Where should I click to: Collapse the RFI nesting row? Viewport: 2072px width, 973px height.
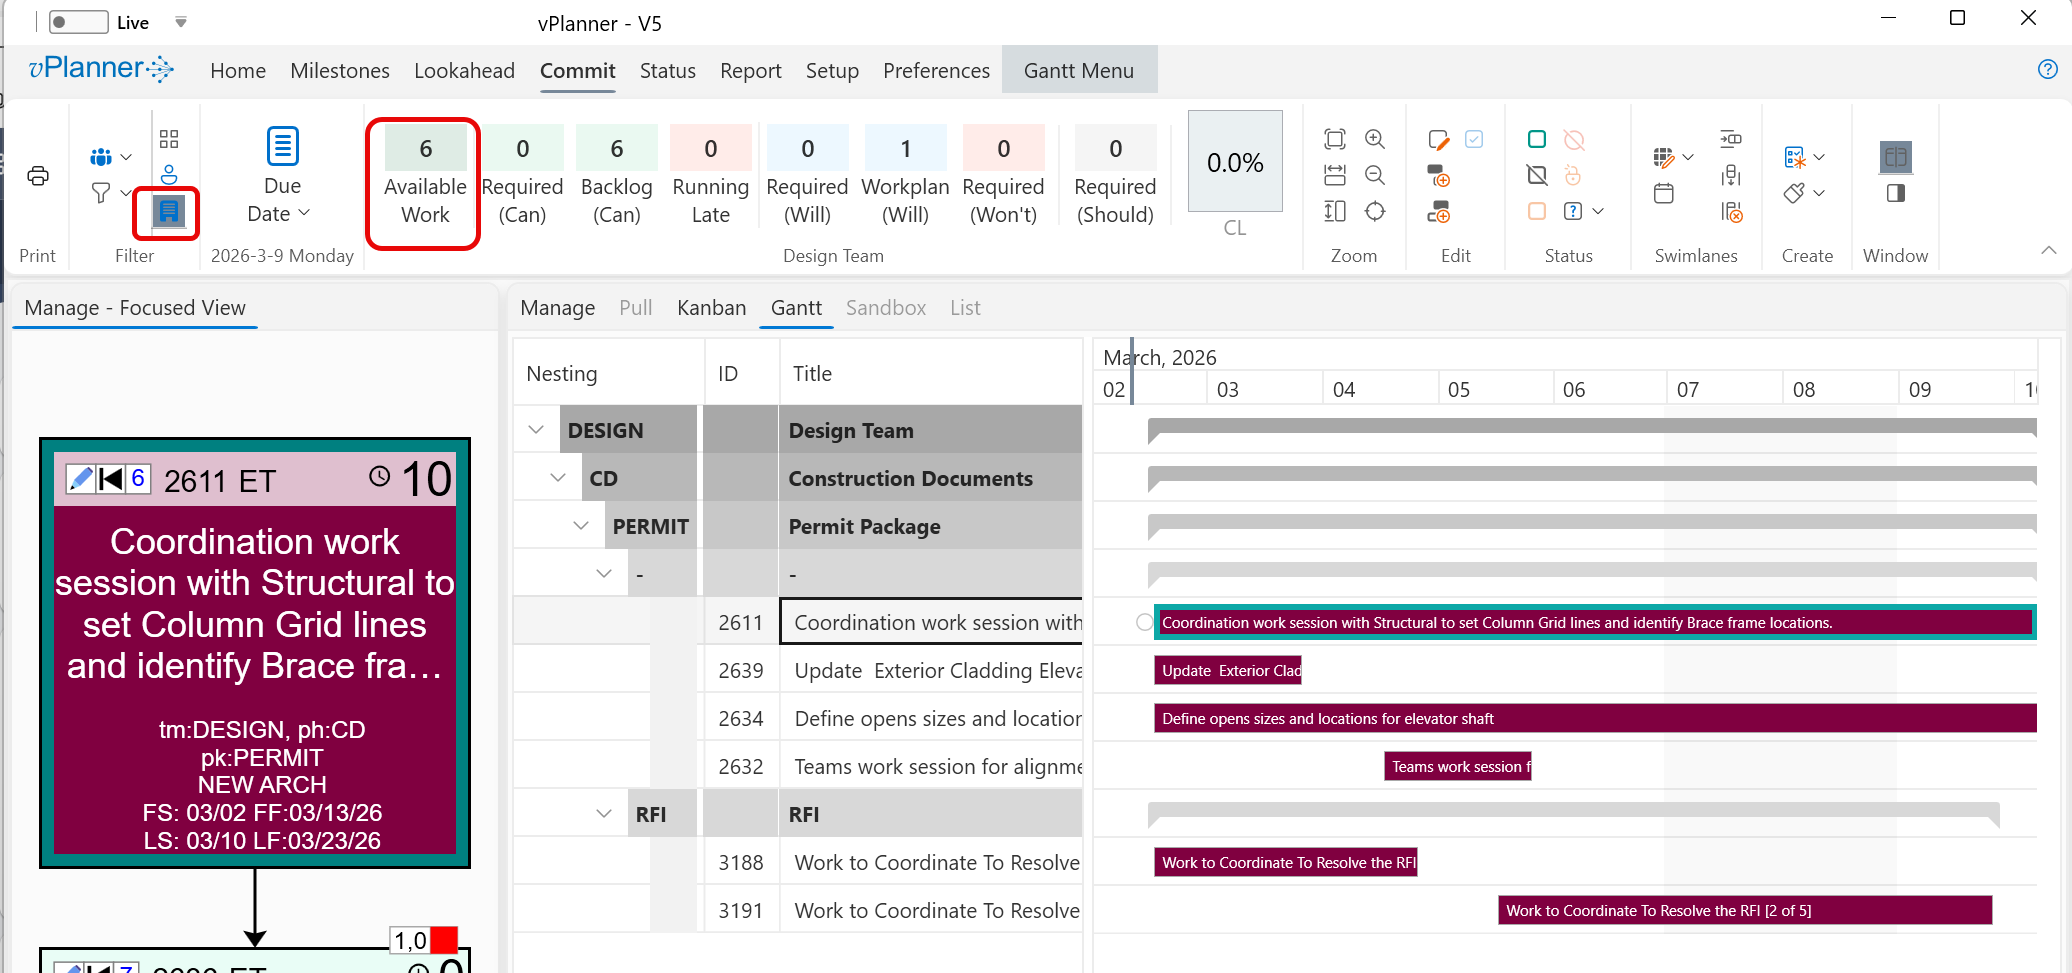point(604,814)
